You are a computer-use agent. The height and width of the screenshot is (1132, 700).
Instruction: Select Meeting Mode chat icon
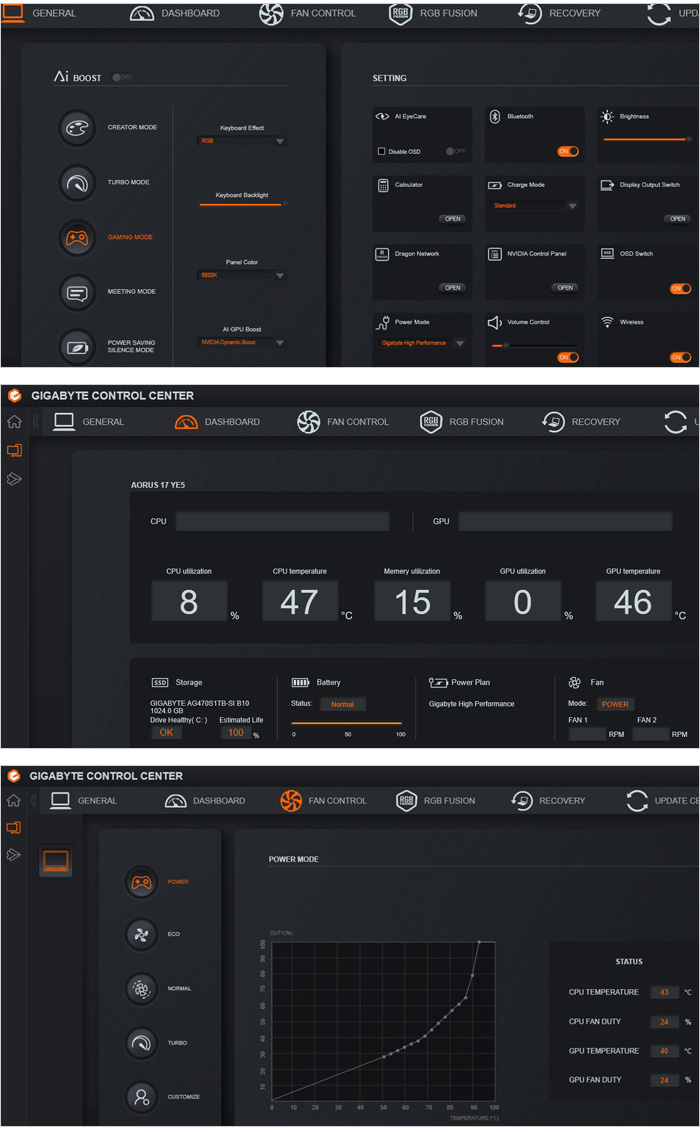76,292
